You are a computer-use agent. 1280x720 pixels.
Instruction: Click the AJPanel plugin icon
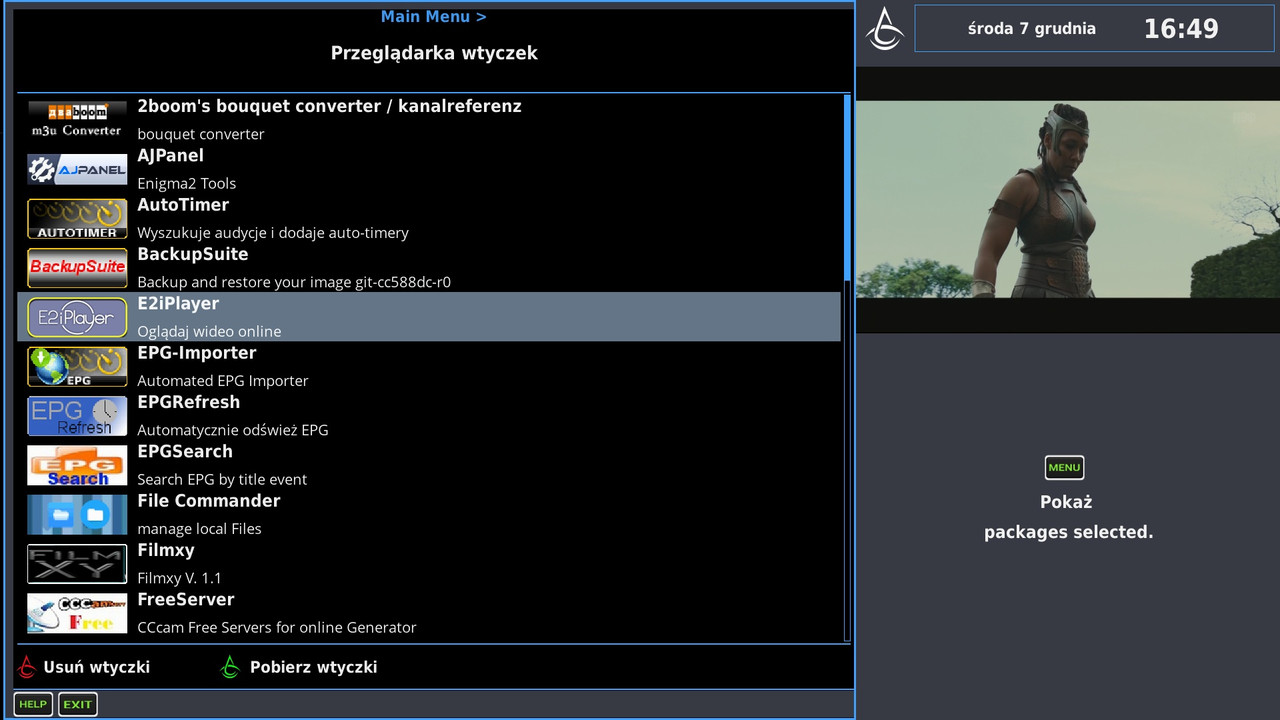[x=77, y=169]
